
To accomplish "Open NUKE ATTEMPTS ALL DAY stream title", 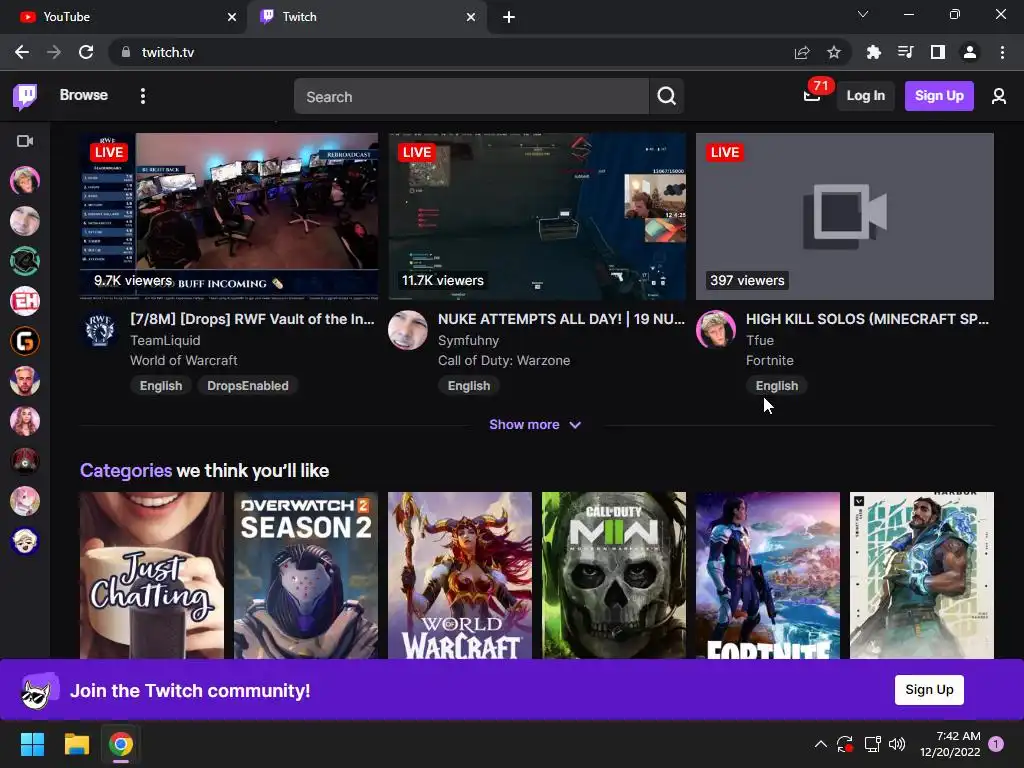I will 561,319.
